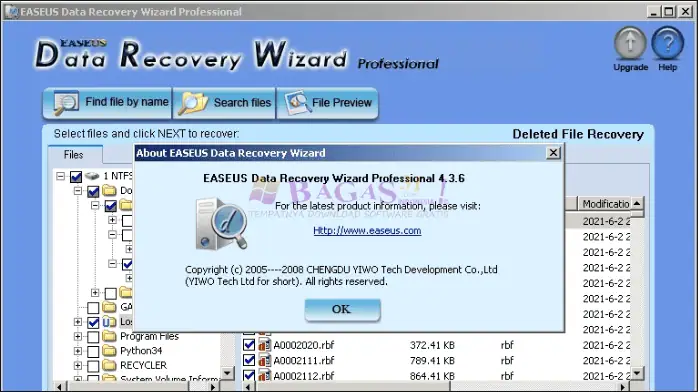Open the File Preview button
This screenshot has width=698, height=392.
pyautogui.click(x=328, y=103)
